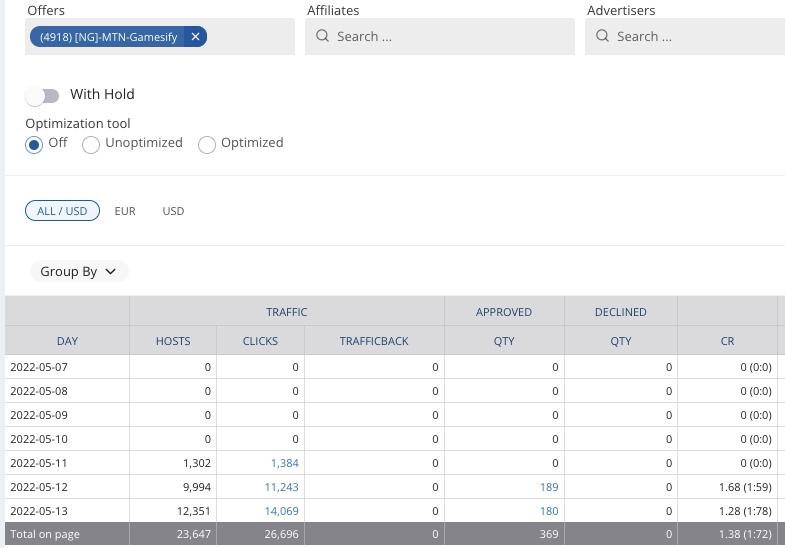Screen dimensions: 785x548
Task: Switch to the ALL / USD currency tab
Action: tap(62, 211)
